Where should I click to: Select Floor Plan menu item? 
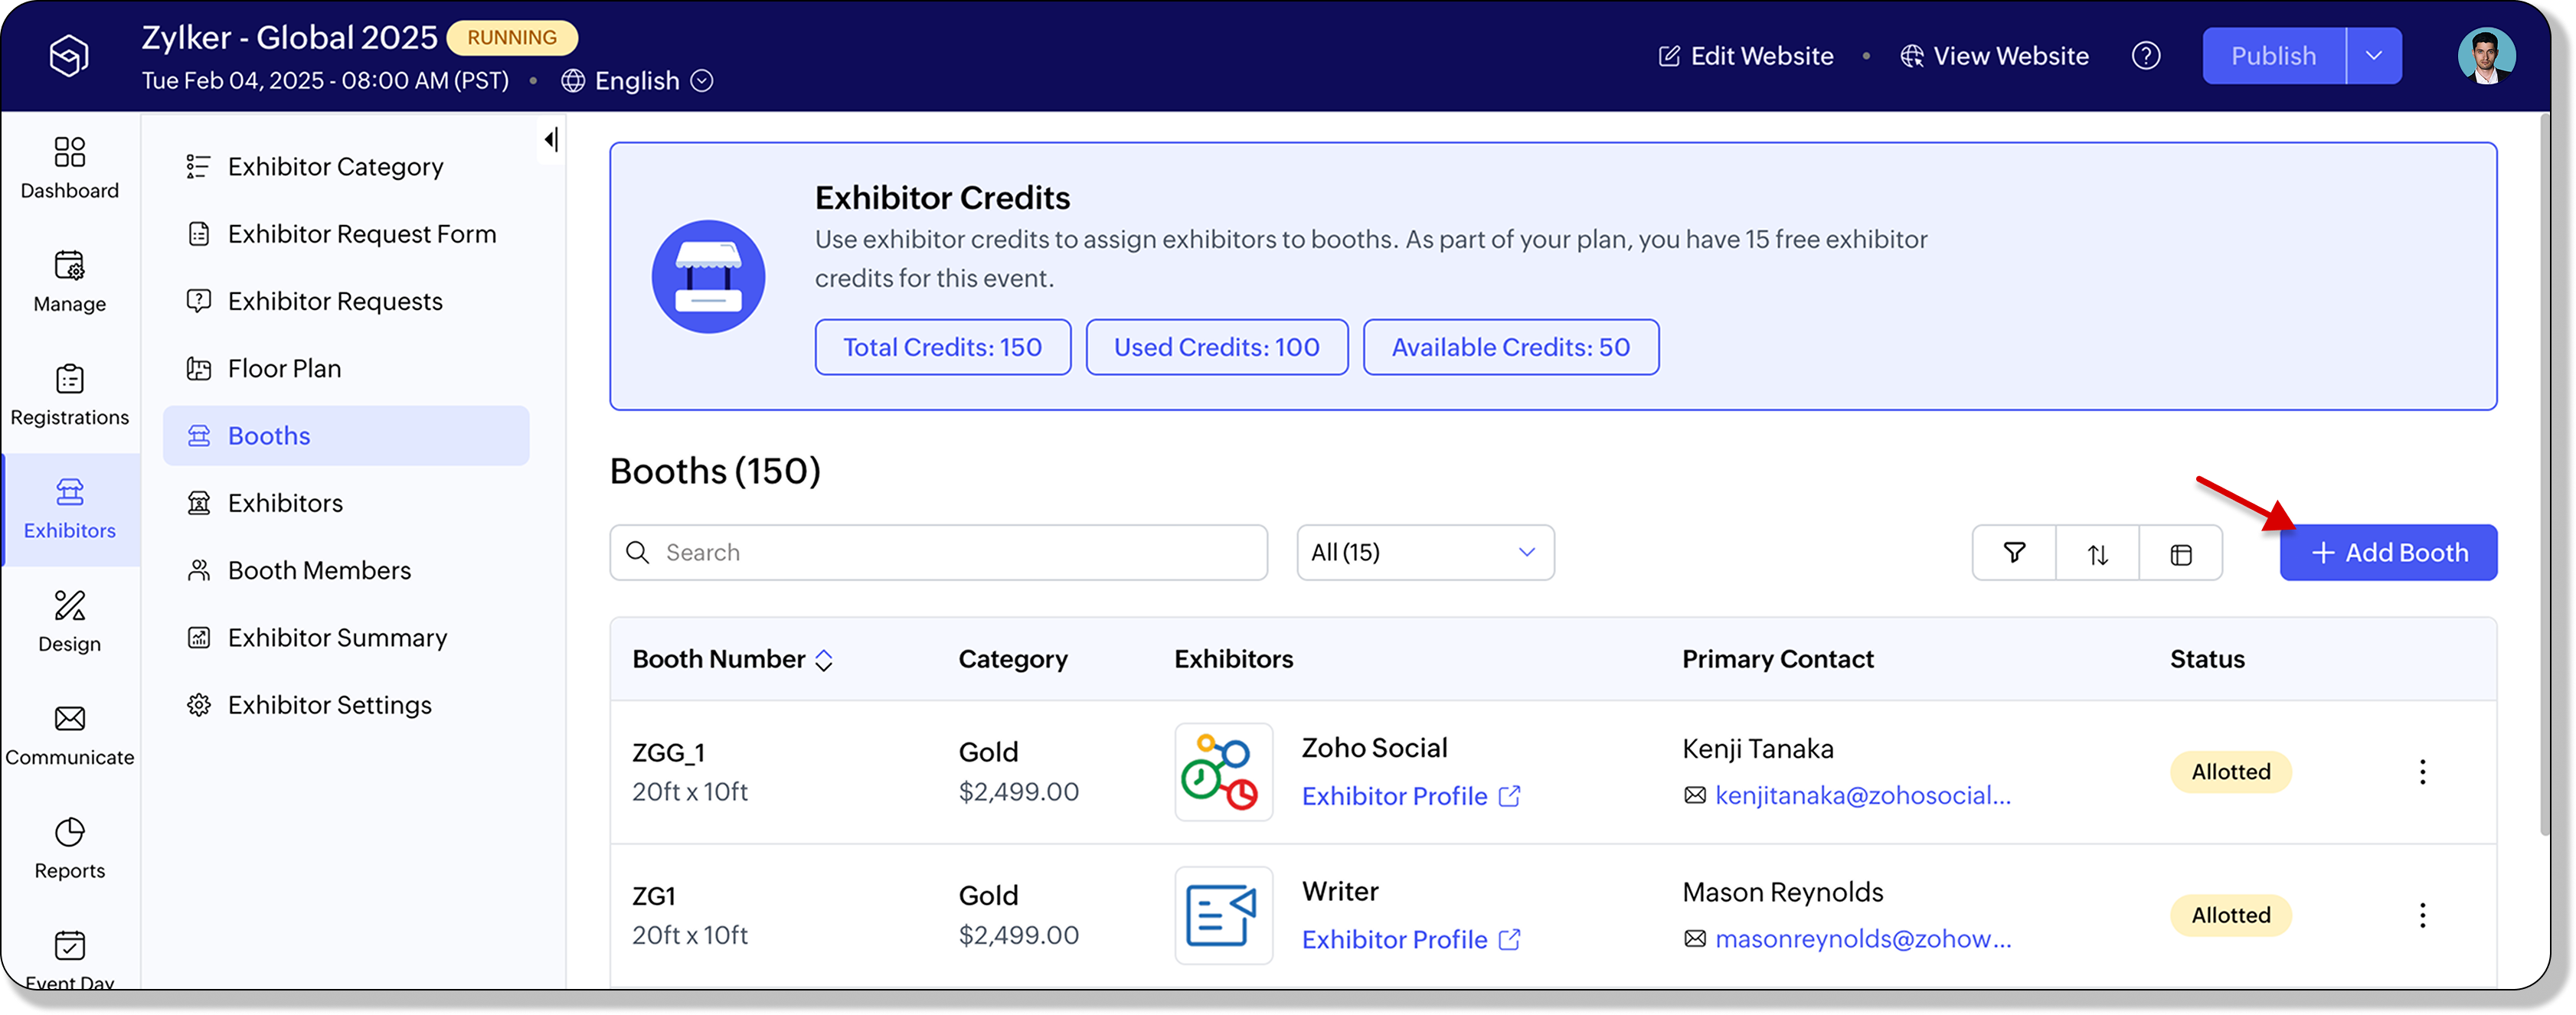tap(284, 369)
